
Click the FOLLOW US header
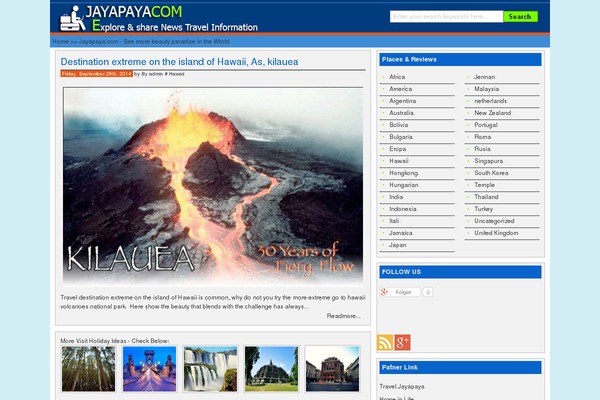tap(460, 272)
